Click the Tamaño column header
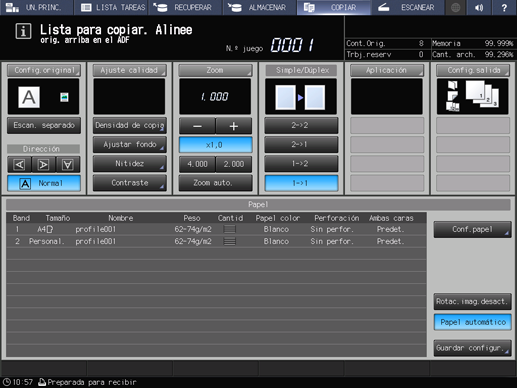 58,218
